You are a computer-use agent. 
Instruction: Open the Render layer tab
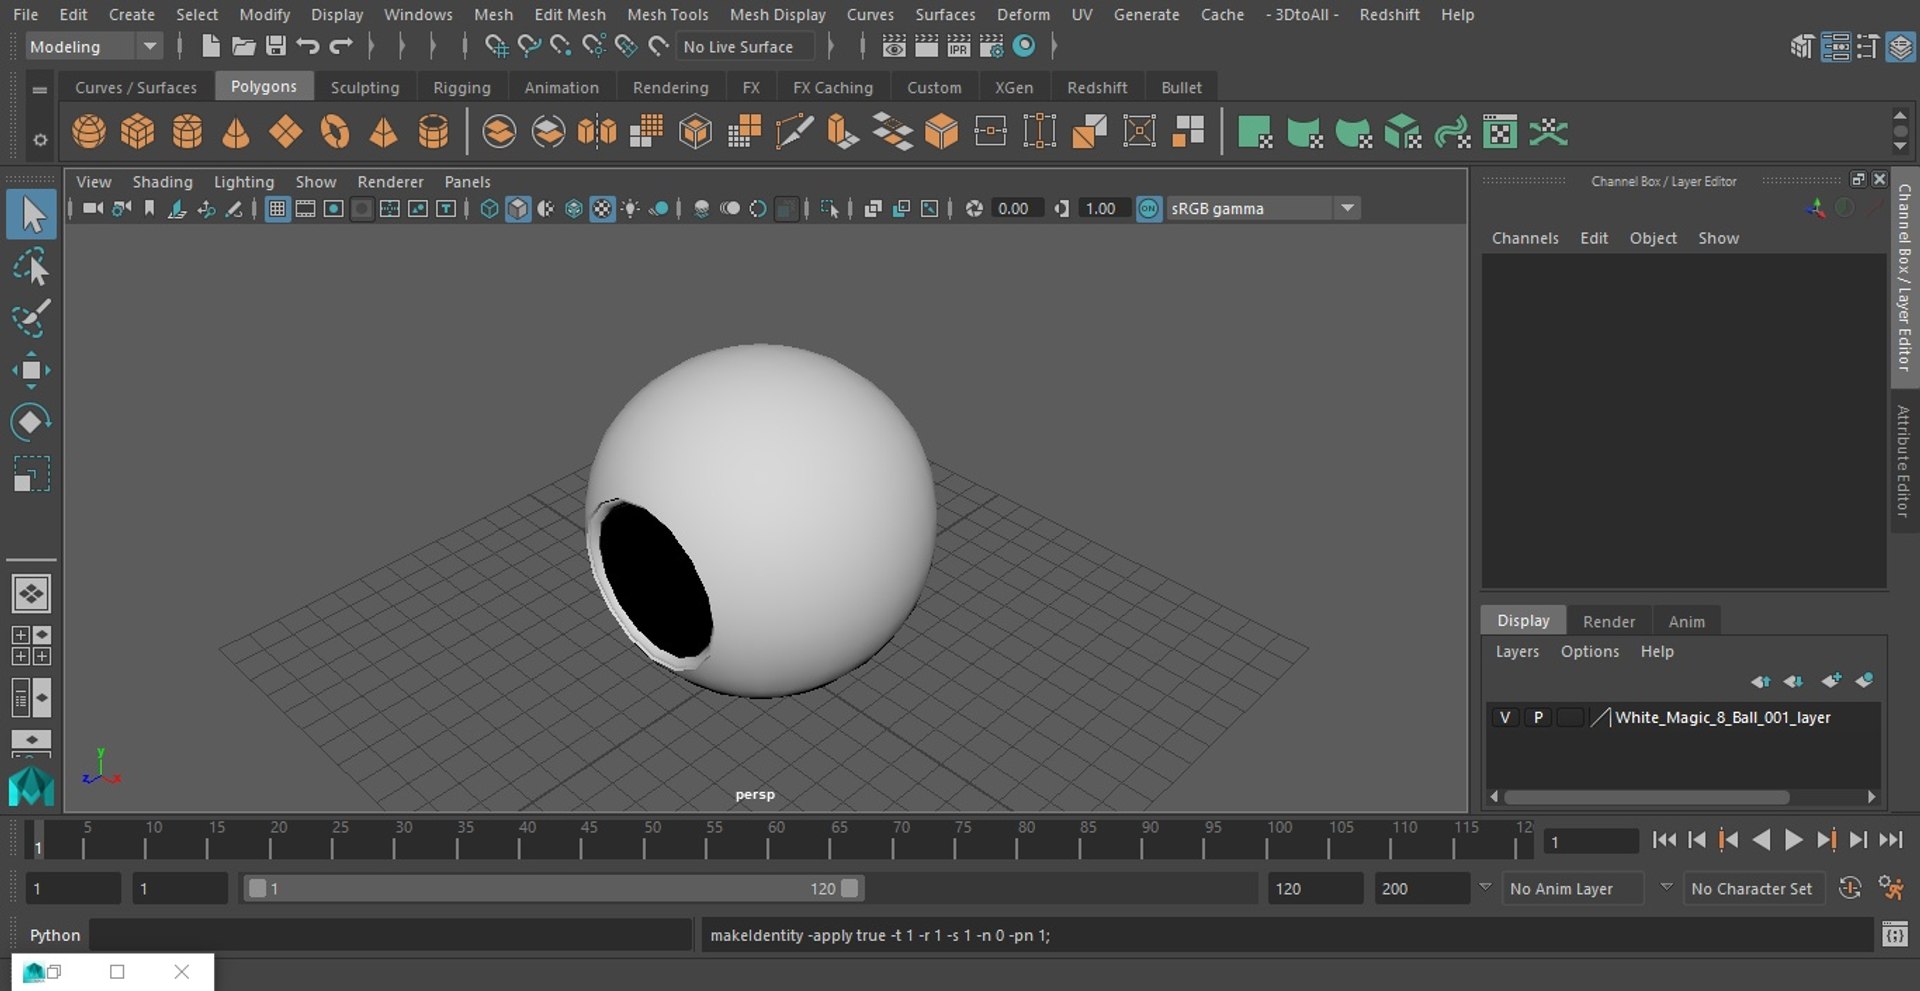pyautogui.click(x=1609, y=621)
